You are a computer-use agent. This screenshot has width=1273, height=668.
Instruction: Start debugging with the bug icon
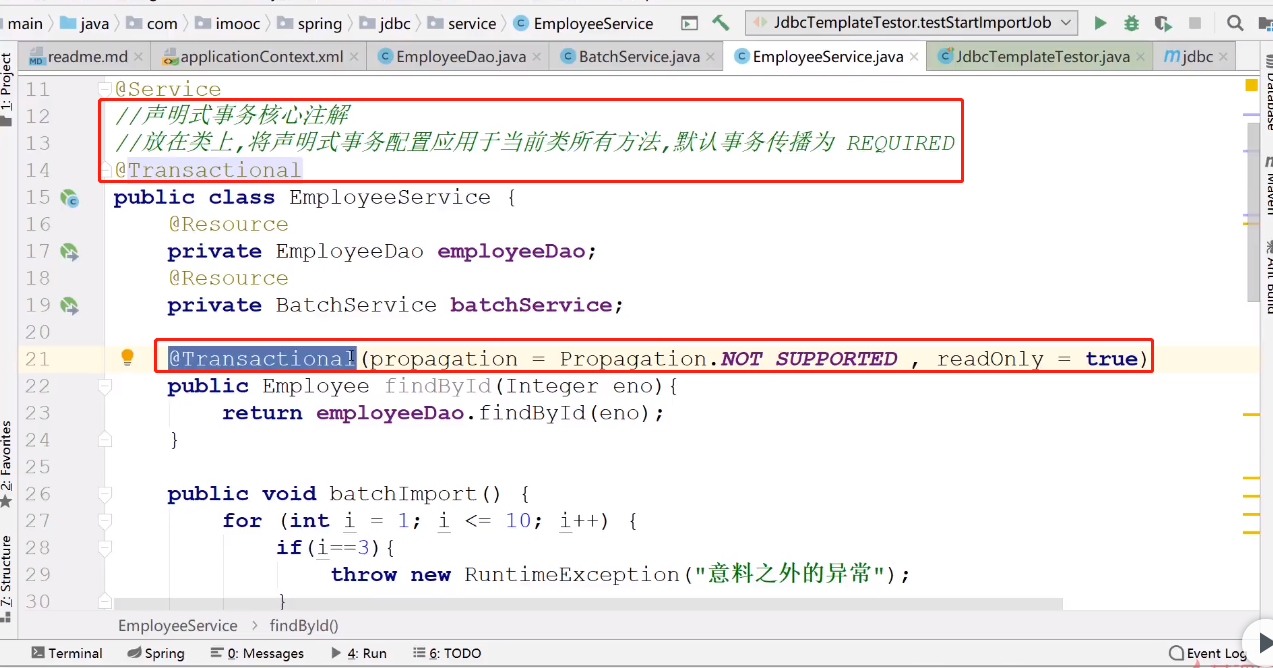(1131, 23)
